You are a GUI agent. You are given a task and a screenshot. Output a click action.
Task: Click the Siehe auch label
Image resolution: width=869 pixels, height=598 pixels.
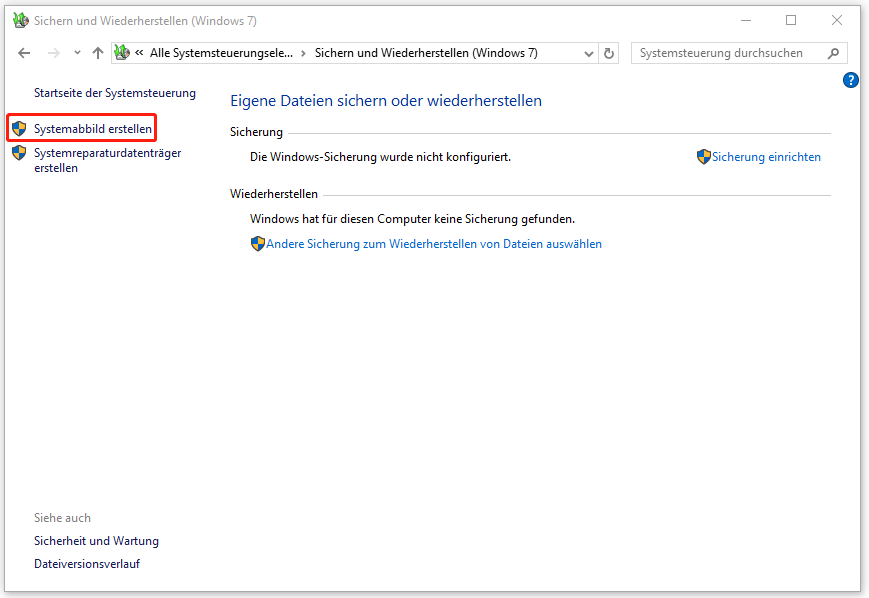[62, 518]
